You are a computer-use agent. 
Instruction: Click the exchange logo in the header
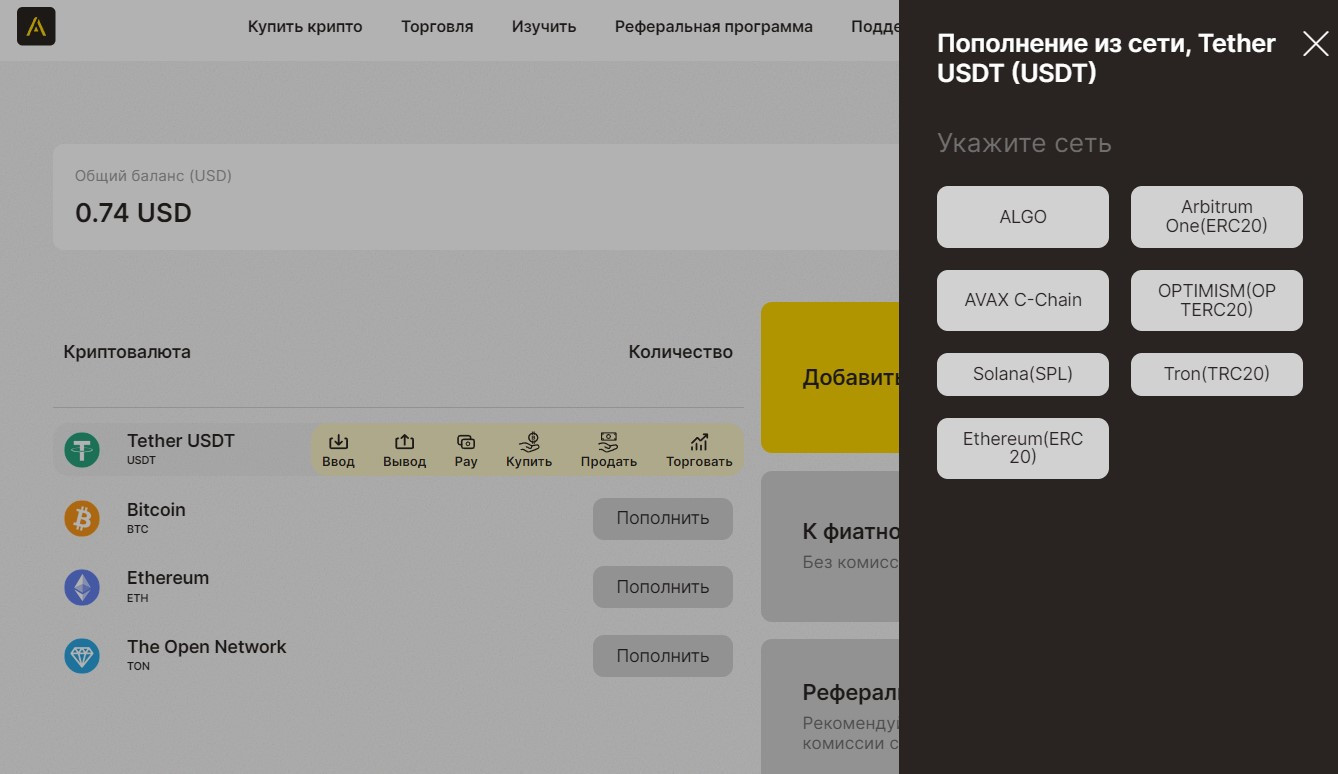pos(36,27)
